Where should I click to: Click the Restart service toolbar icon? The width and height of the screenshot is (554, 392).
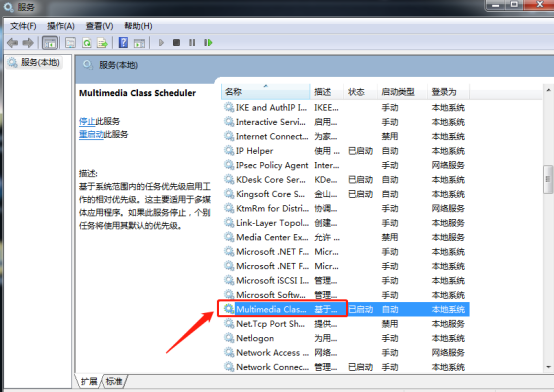208,43
